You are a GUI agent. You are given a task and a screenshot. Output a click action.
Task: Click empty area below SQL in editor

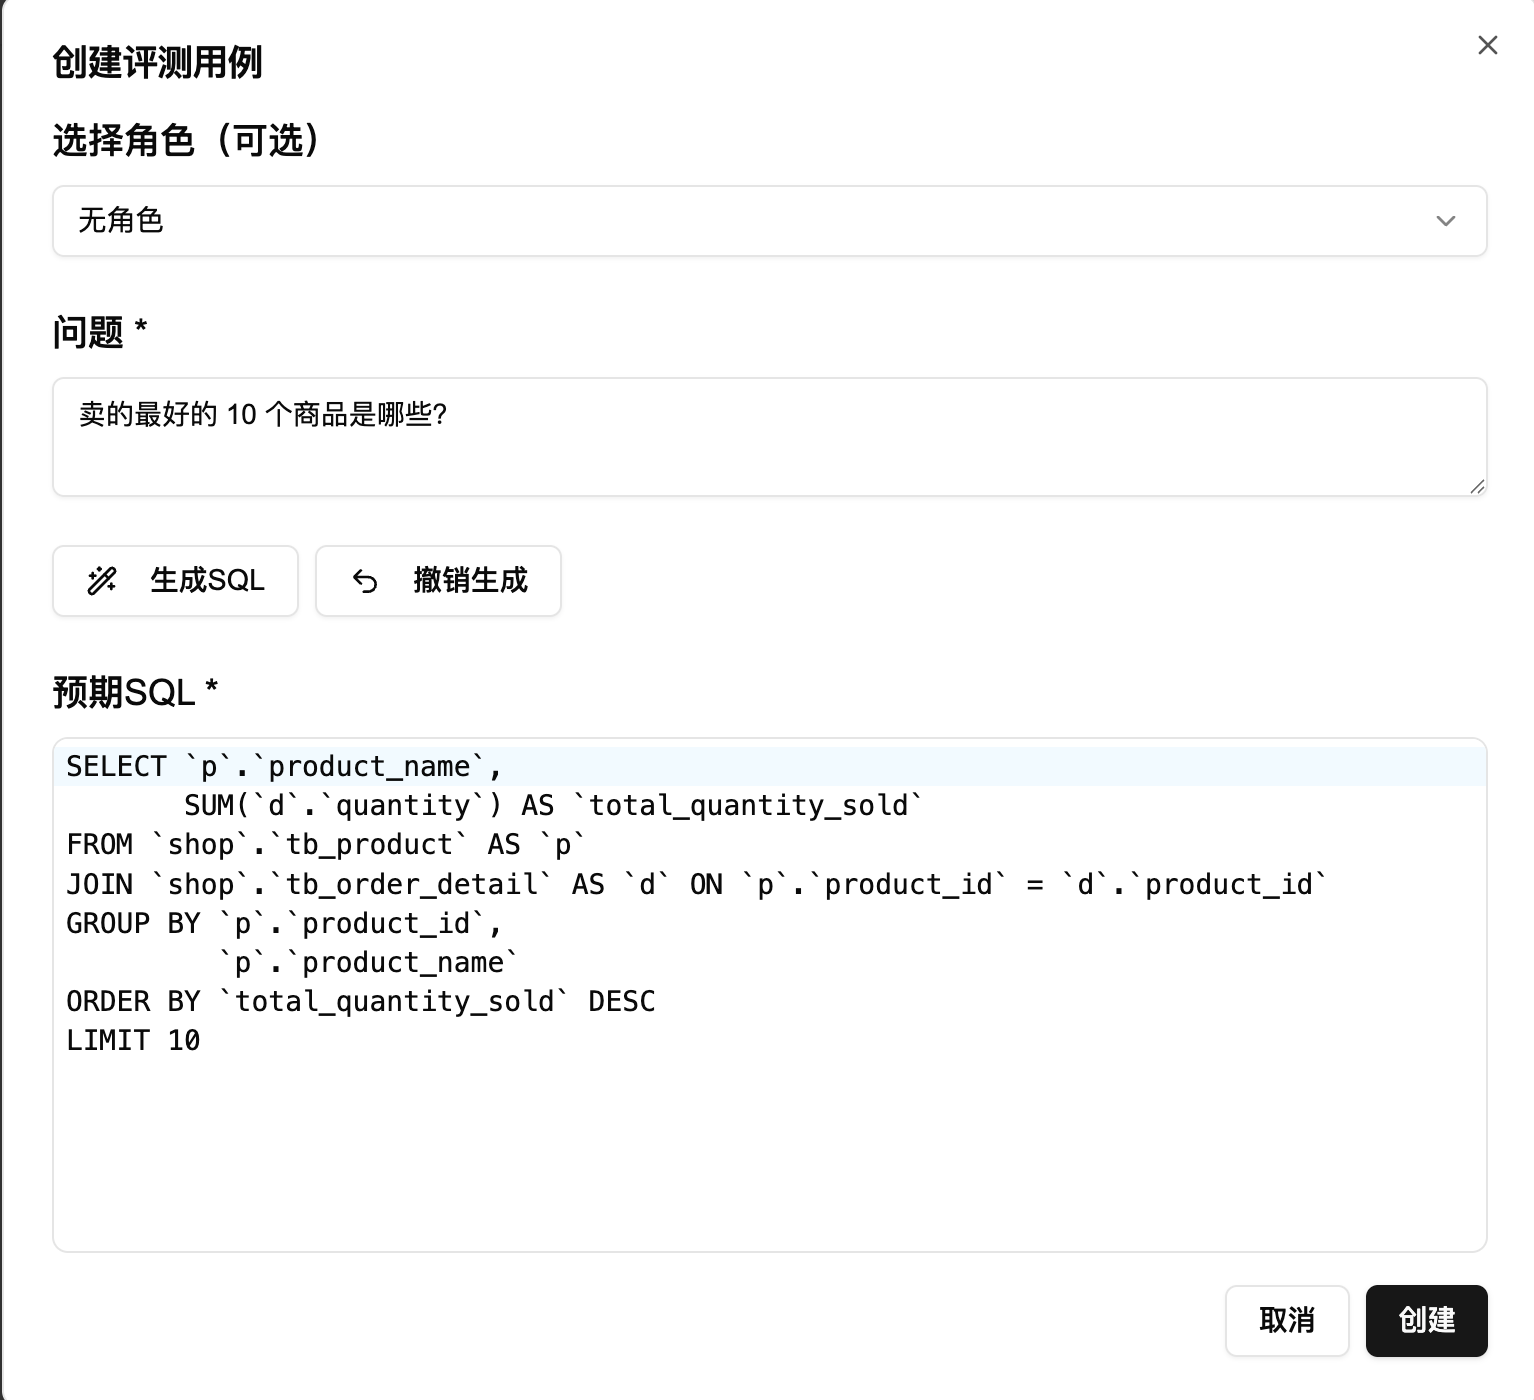coord(768,1160)
